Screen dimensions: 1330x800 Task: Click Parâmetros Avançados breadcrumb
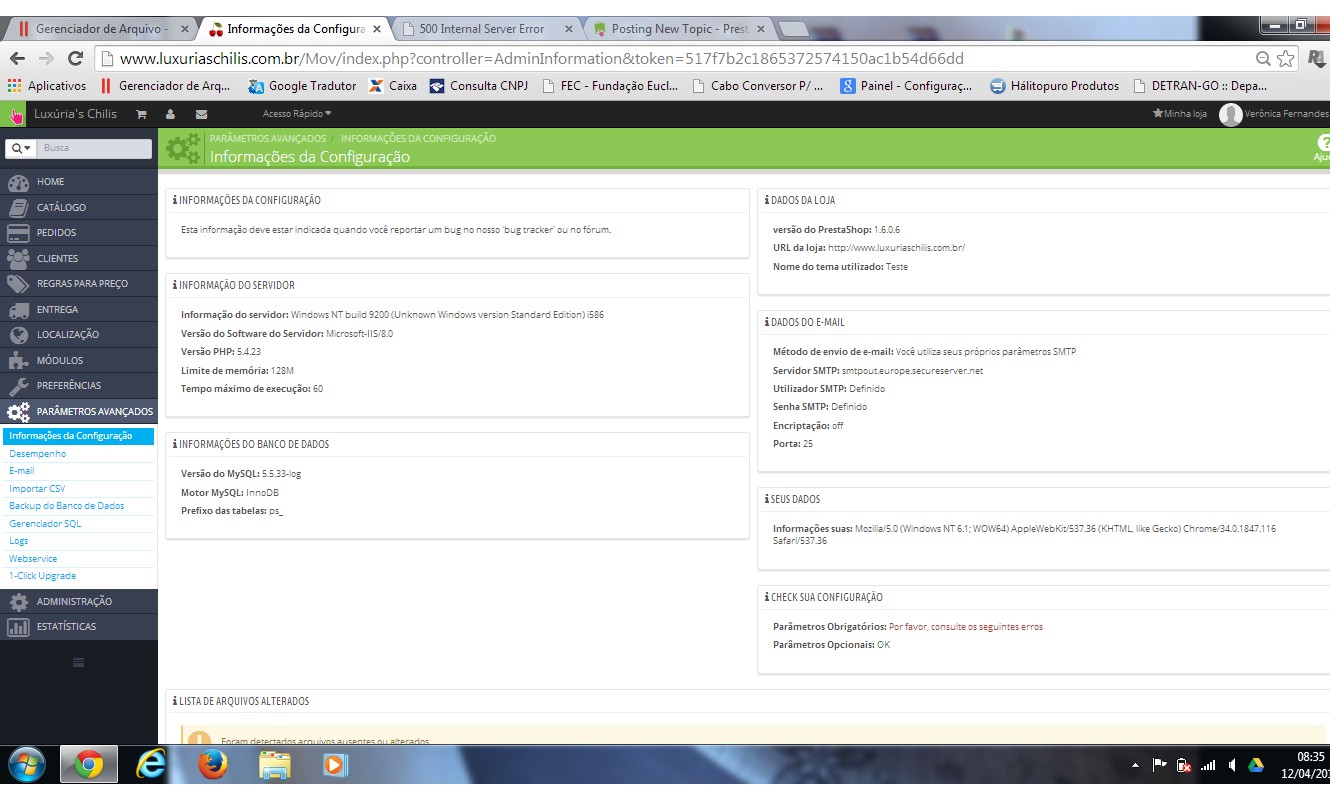(268, 138)
